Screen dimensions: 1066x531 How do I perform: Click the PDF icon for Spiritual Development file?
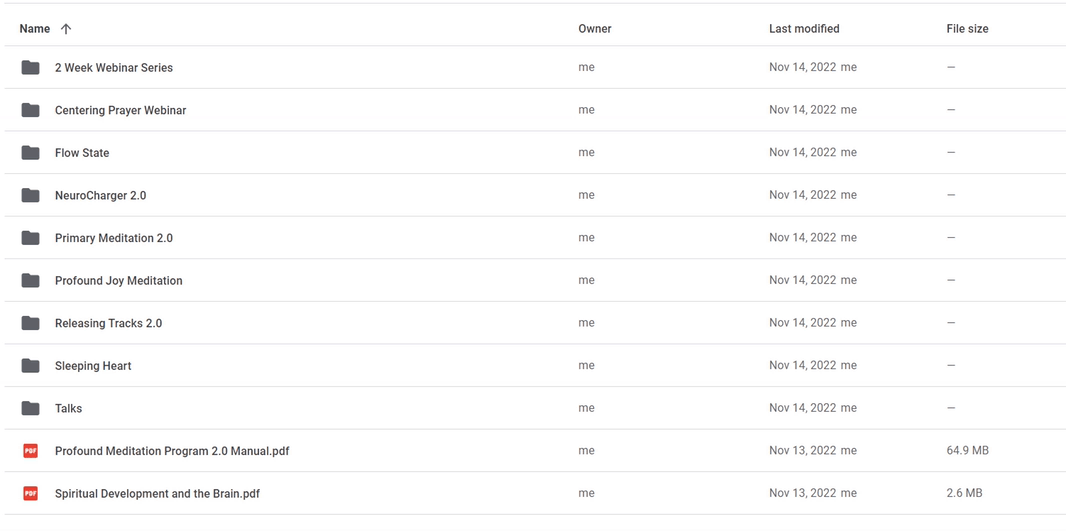31,494
